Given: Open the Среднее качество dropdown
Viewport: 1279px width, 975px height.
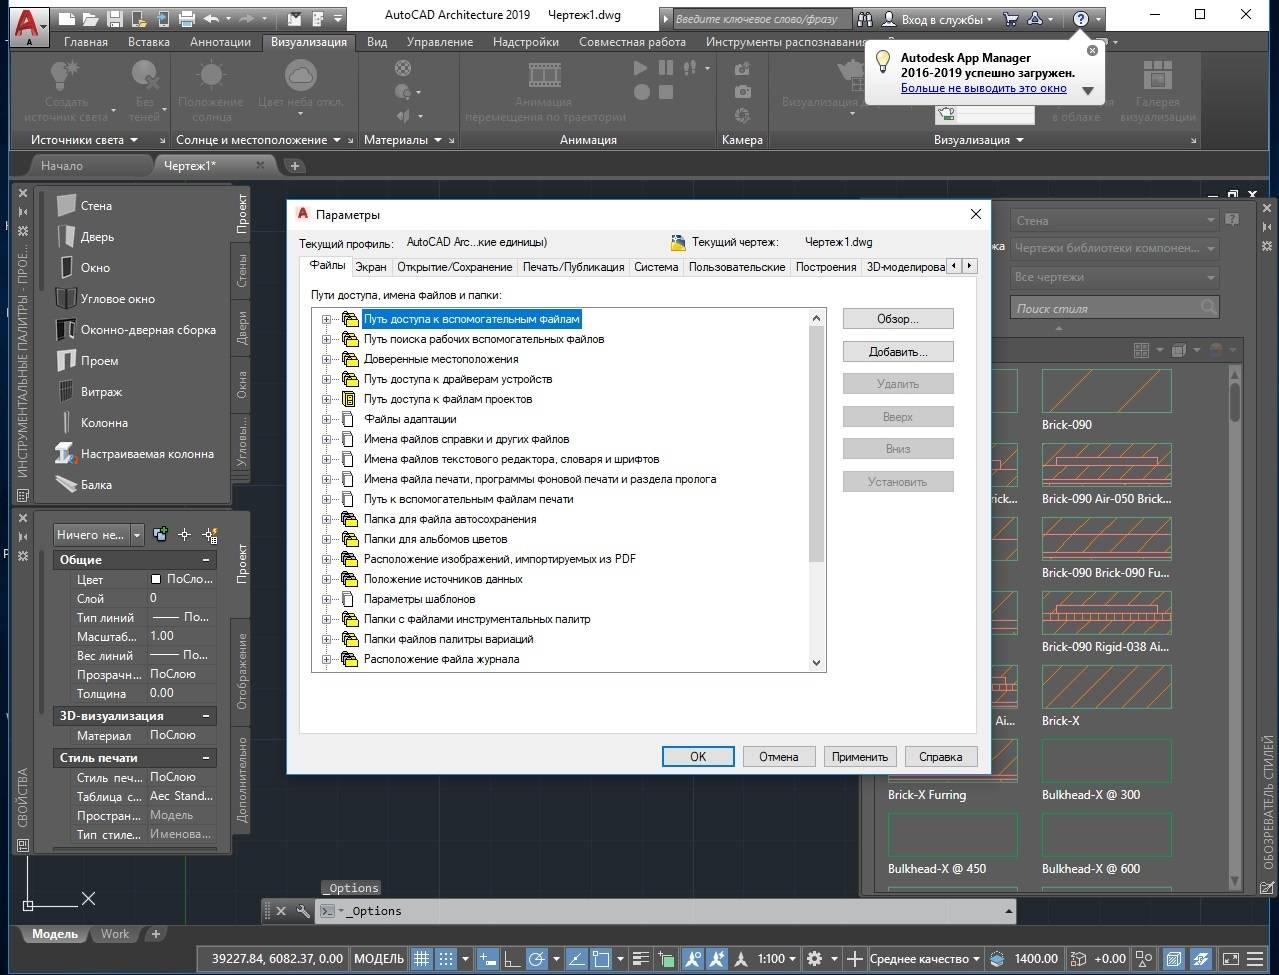Looking at the screenshot, I should coord(925,958).
